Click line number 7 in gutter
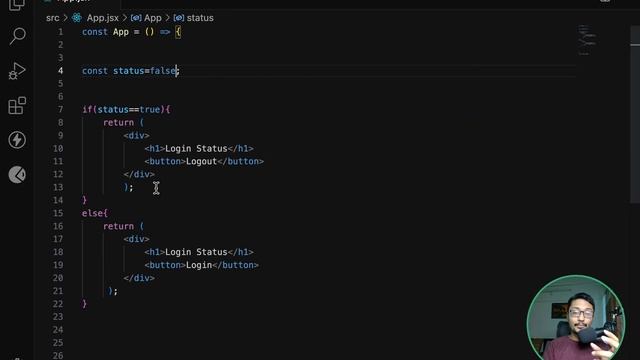This screenshot has height=360, width=640. [60, 109]
